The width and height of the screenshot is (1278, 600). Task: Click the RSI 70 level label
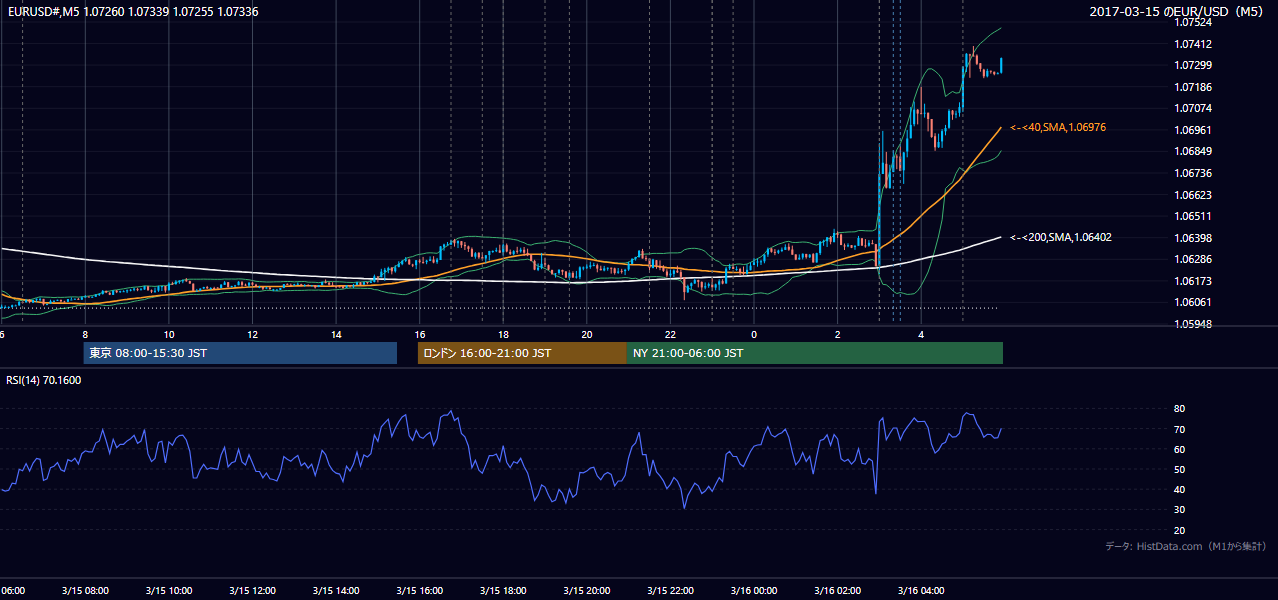pyautogui.click(x=1179, y=429)
